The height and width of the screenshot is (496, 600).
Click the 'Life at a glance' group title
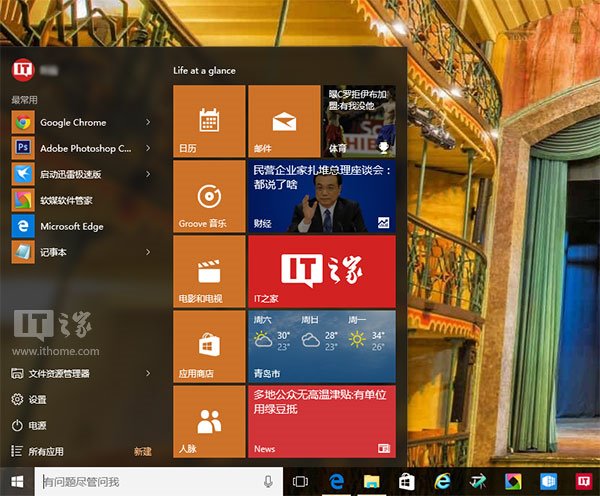(x=204, y=71)
